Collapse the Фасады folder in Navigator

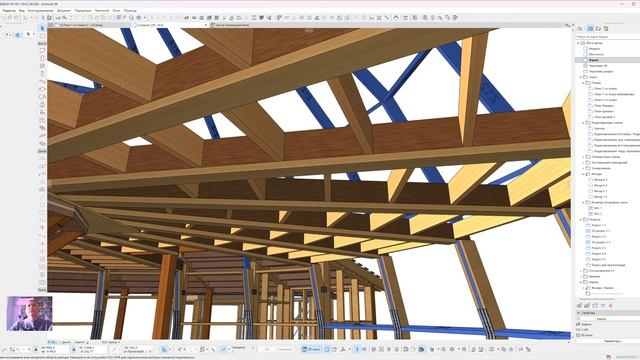coord(584,174)
